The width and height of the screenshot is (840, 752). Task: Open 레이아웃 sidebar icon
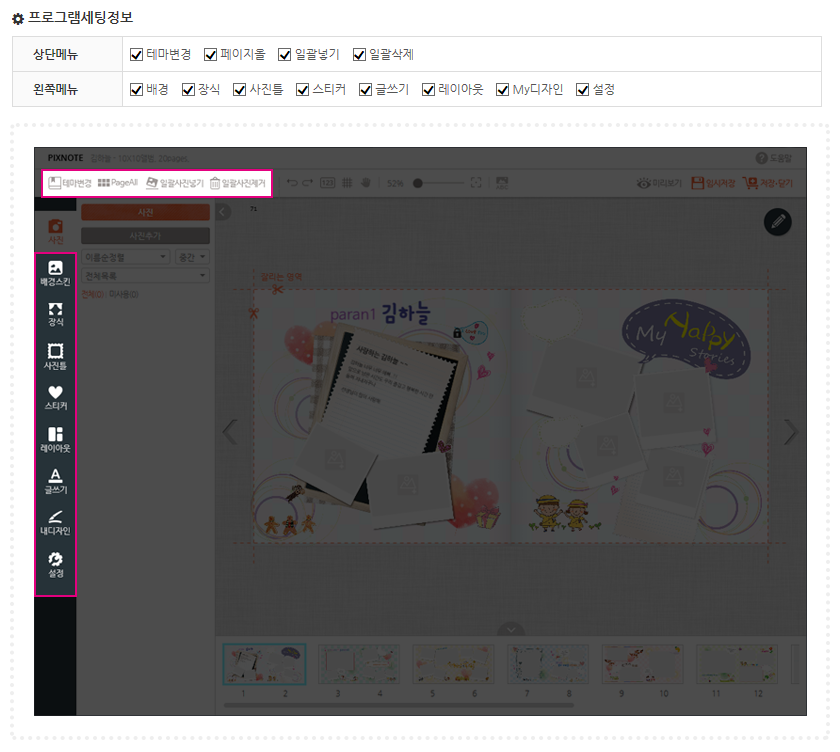point(56,440)
